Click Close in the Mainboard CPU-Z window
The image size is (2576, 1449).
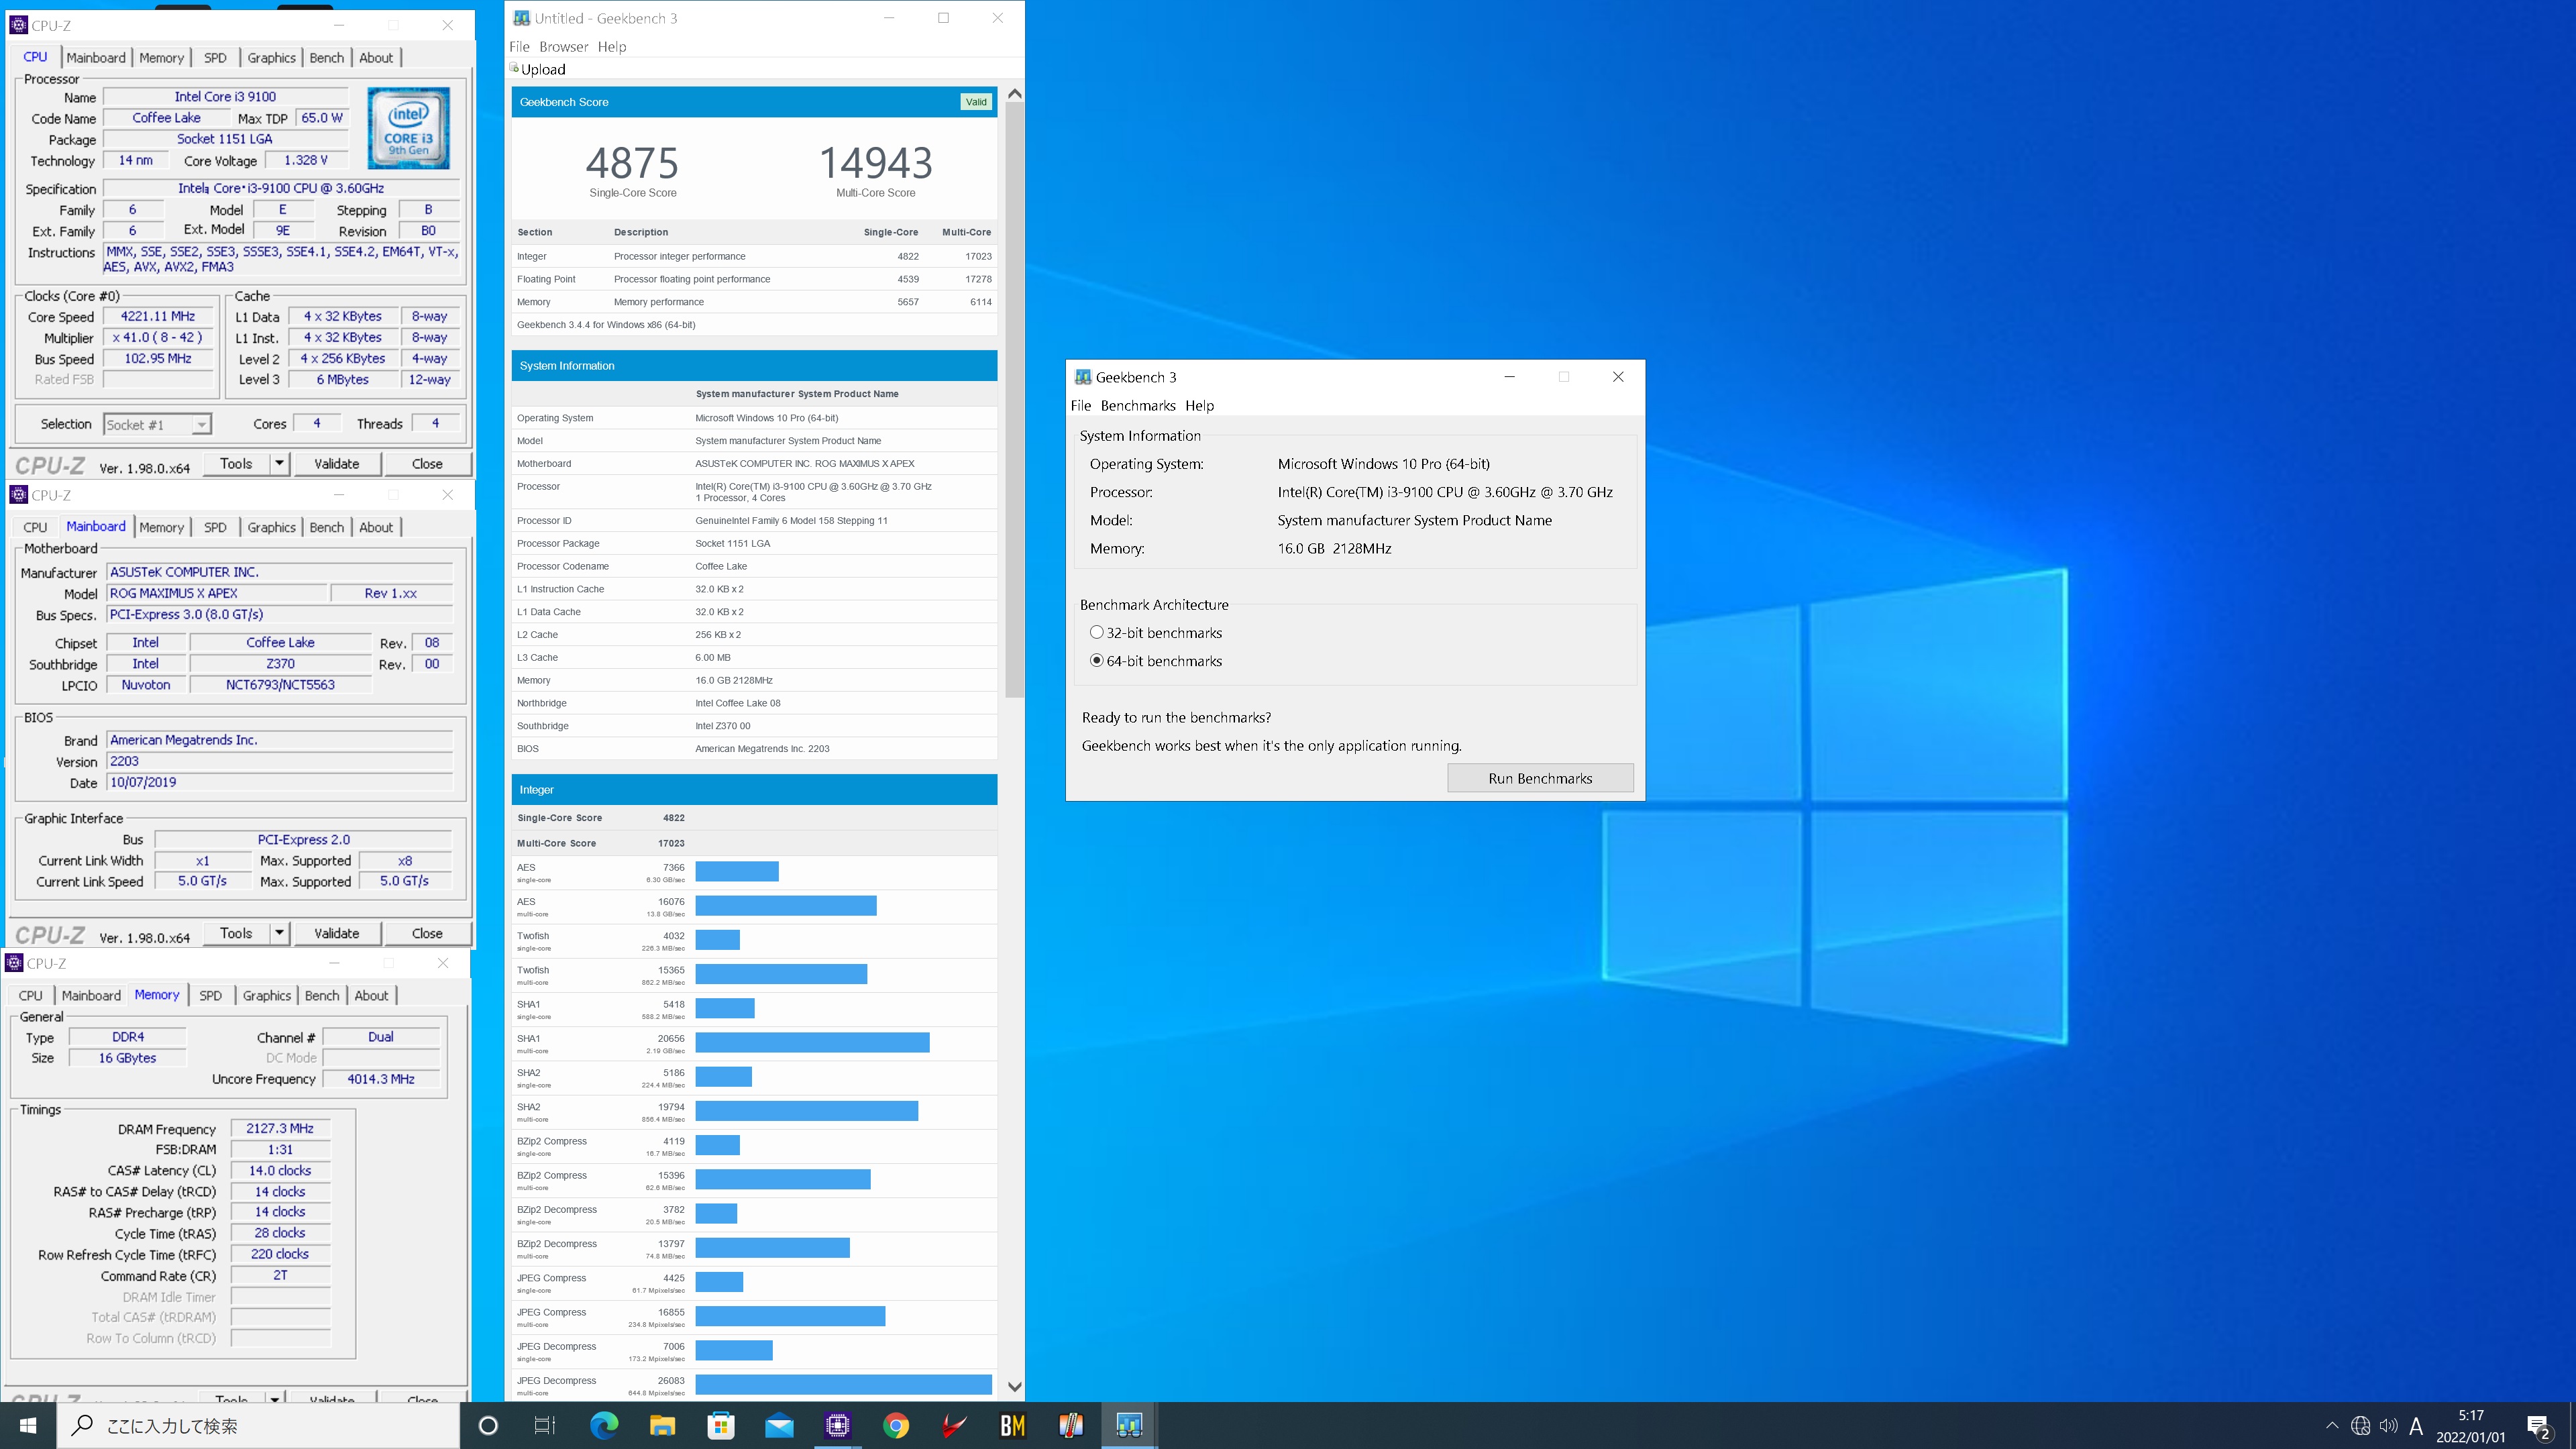point(427,933)
